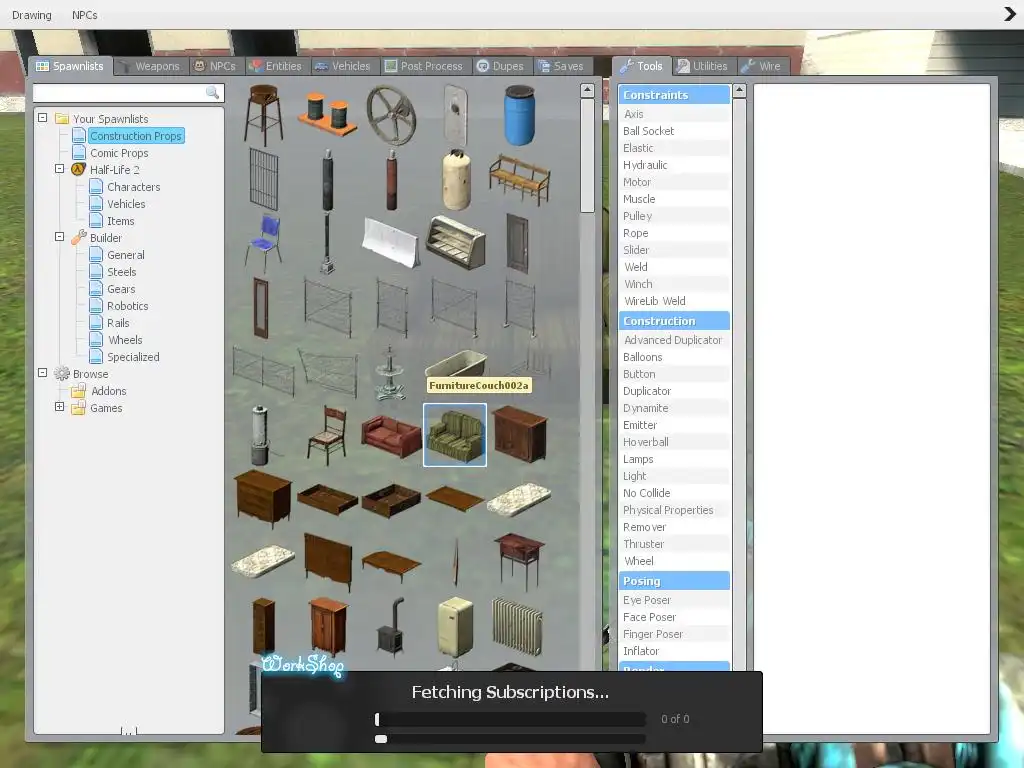This screenshot has height=768, width=1024.
Task: Collapse the Browse tree node
Action: 42,372
